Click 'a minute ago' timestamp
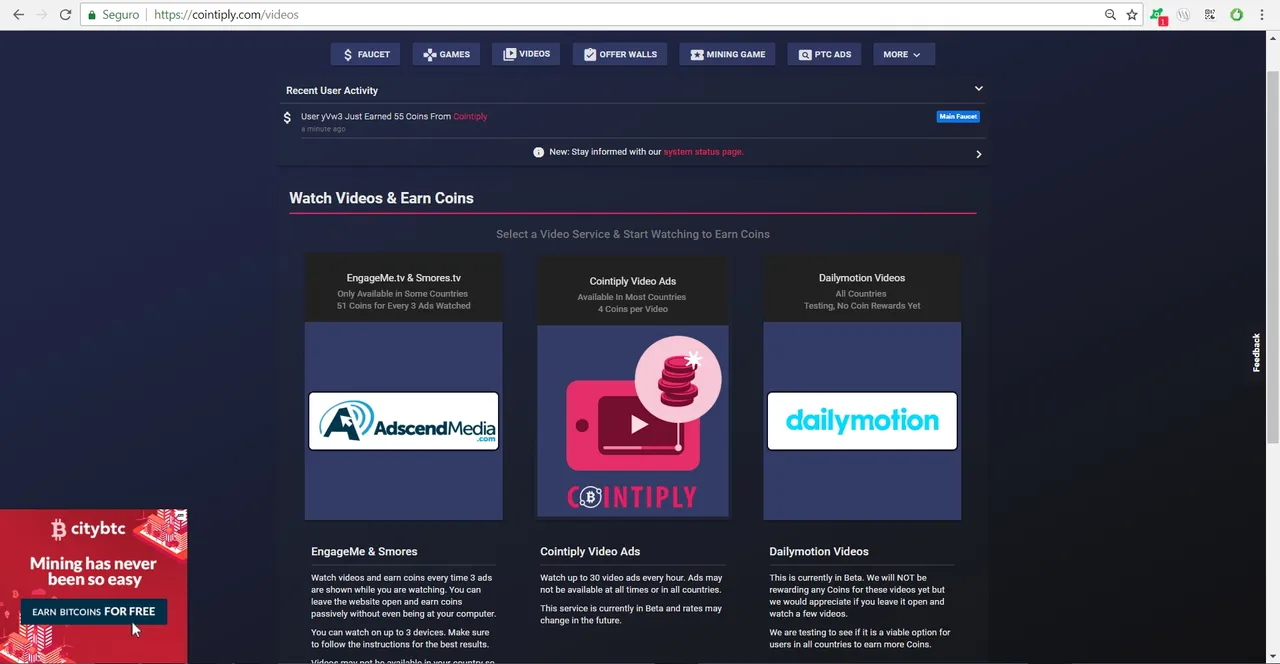 click(x=323, y=129)
